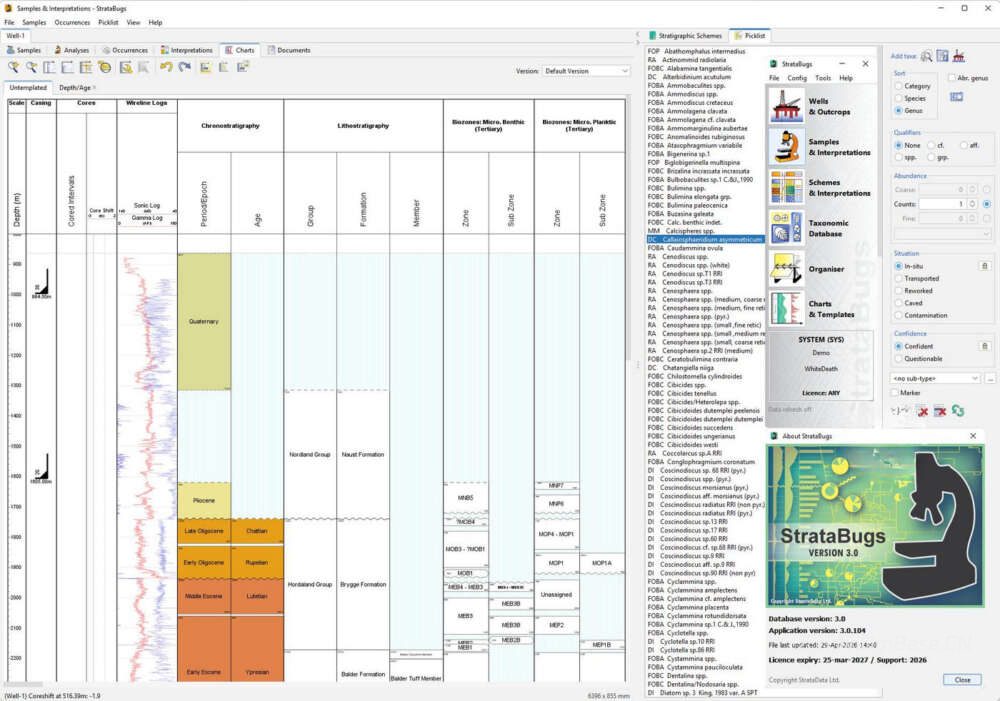Select the Category sort radio button
This screenshot has width=1000, height=701.
coord(898,85)
